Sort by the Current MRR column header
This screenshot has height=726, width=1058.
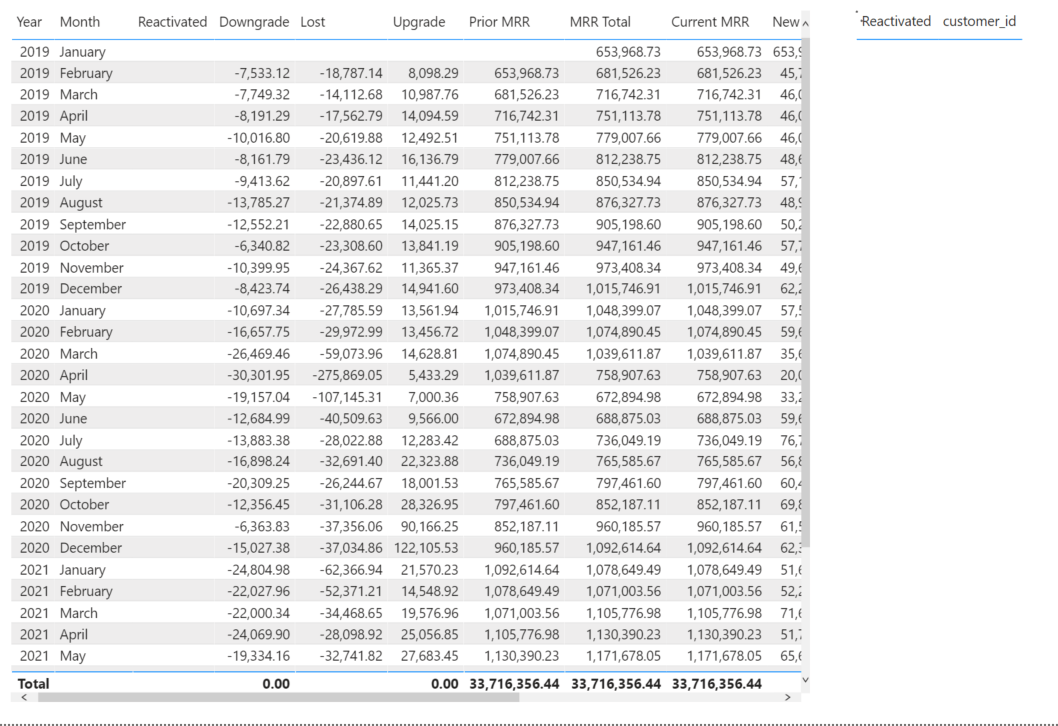(709, 21)
